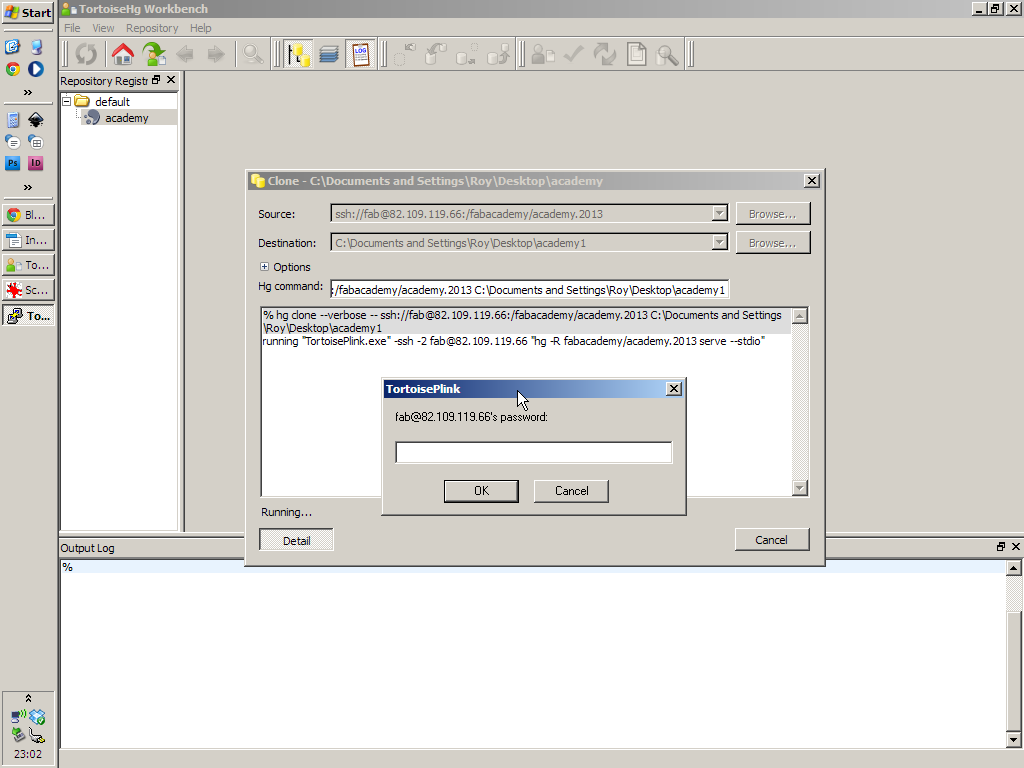The height and width of the screenshot is (768, 1024).
Task: Click Detail button in Clone dialog
Action: tap(296, 540)
